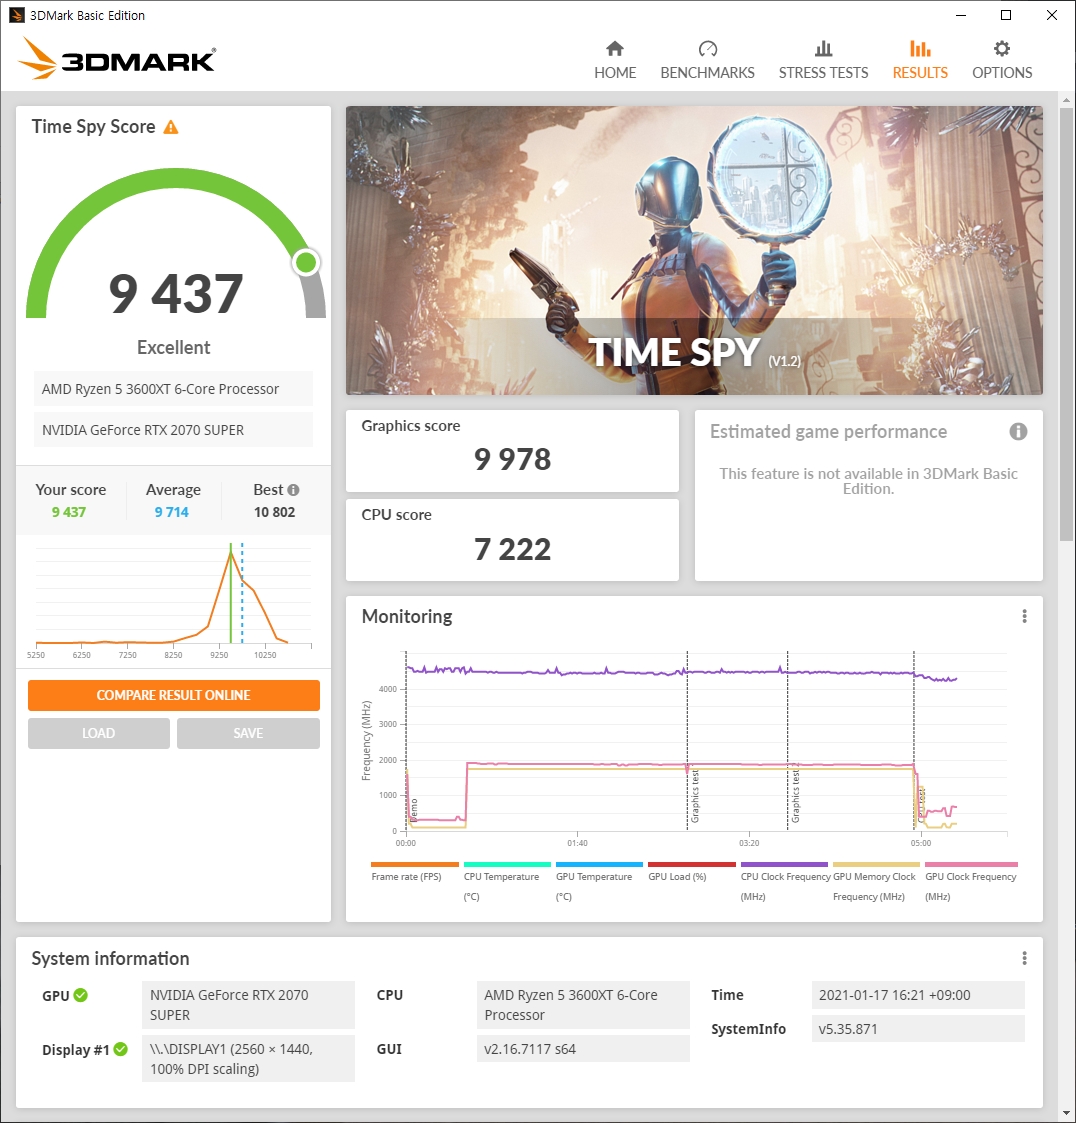Image resolution: width=1076 pixels, height=1123 pixels.
Task: Click the SystemInfo version v5.35.871
Action: [918, 1029]
